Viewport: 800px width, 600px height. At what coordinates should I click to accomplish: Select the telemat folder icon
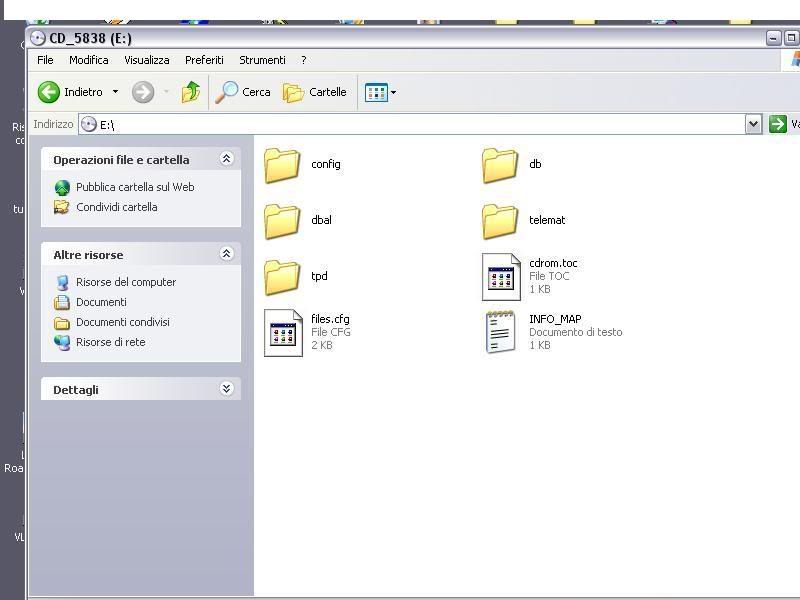point(500,221)
